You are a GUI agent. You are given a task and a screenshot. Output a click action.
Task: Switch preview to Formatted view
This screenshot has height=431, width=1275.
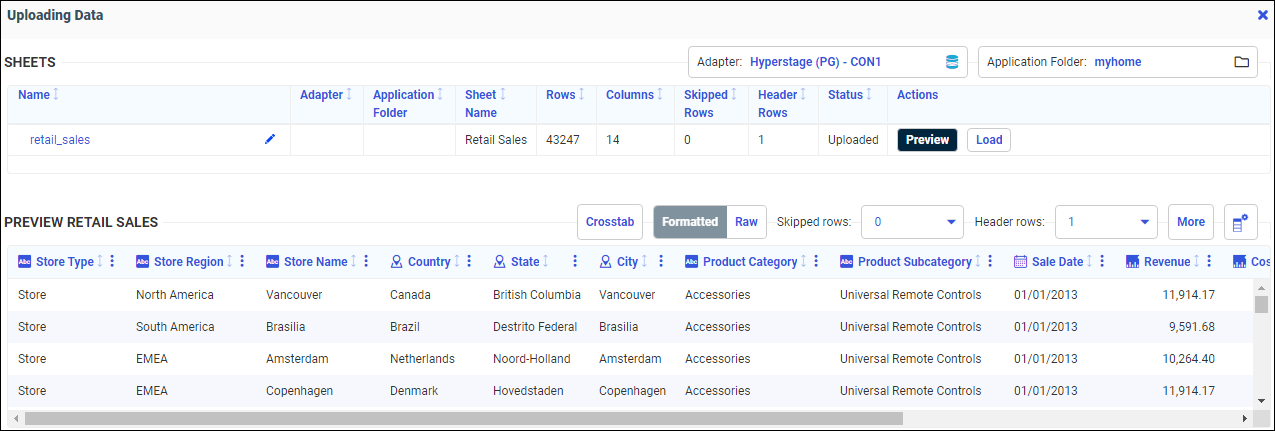(x=690, y=222)
